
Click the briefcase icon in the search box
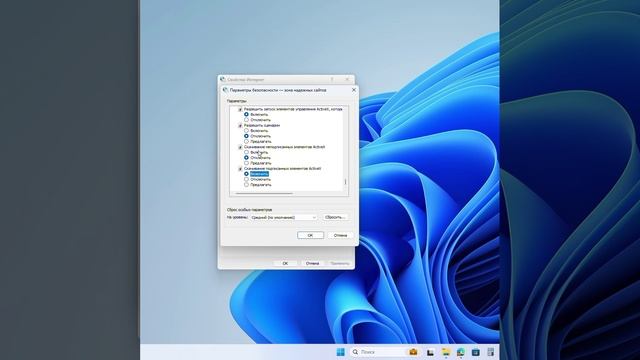point(413,352)
